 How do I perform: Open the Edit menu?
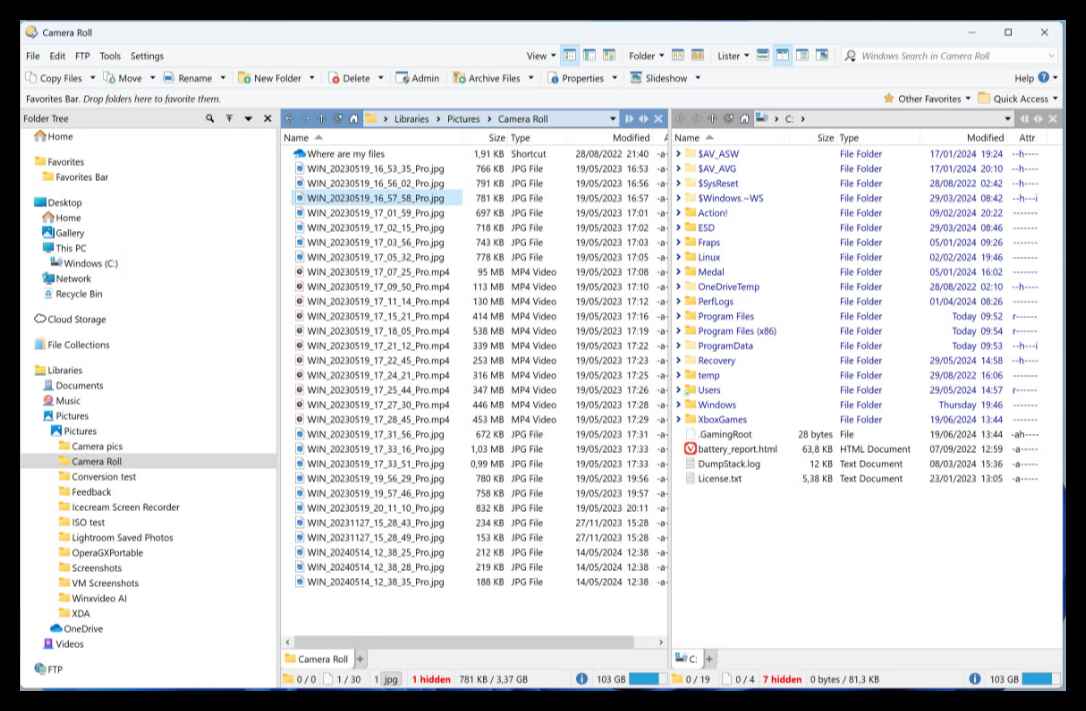[x=57, y=56]
